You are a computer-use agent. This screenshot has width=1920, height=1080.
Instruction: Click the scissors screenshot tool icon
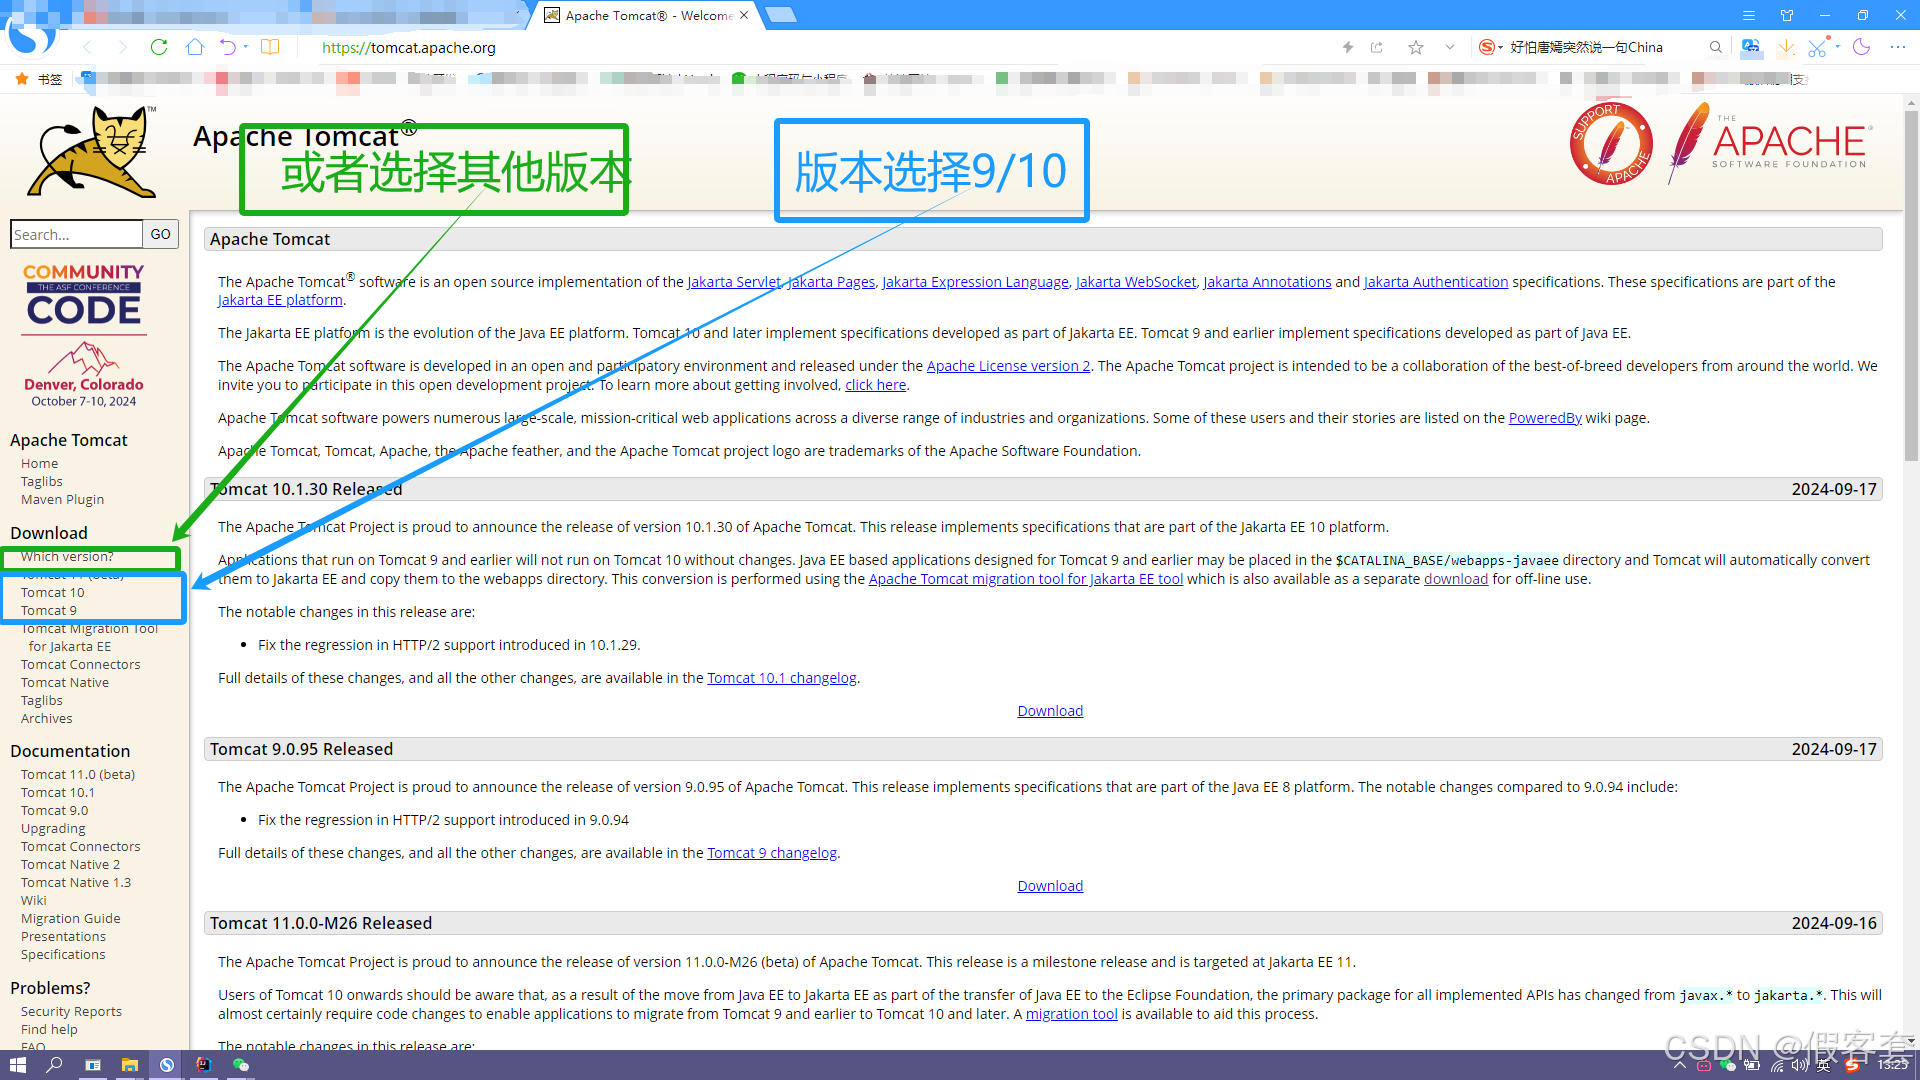click(1817, 47)
